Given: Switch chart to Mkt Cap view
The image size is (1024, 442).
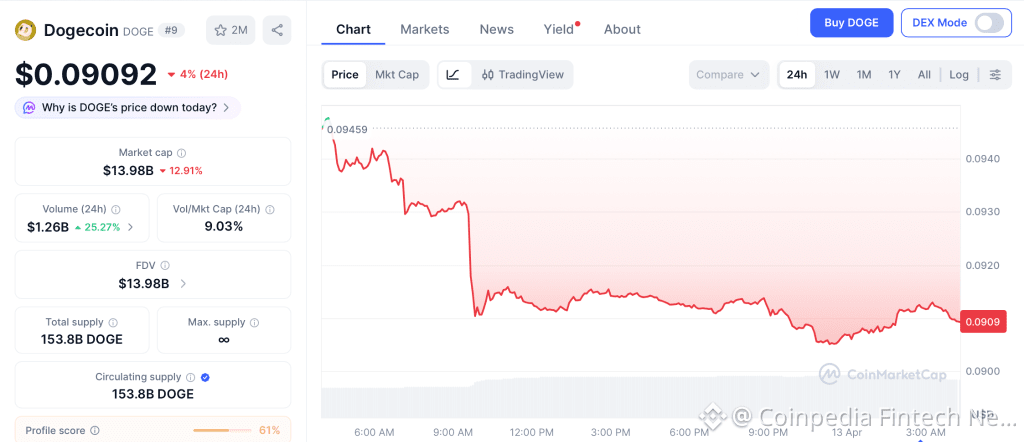Looking at the screenshot, I should (x=397, y=74).
